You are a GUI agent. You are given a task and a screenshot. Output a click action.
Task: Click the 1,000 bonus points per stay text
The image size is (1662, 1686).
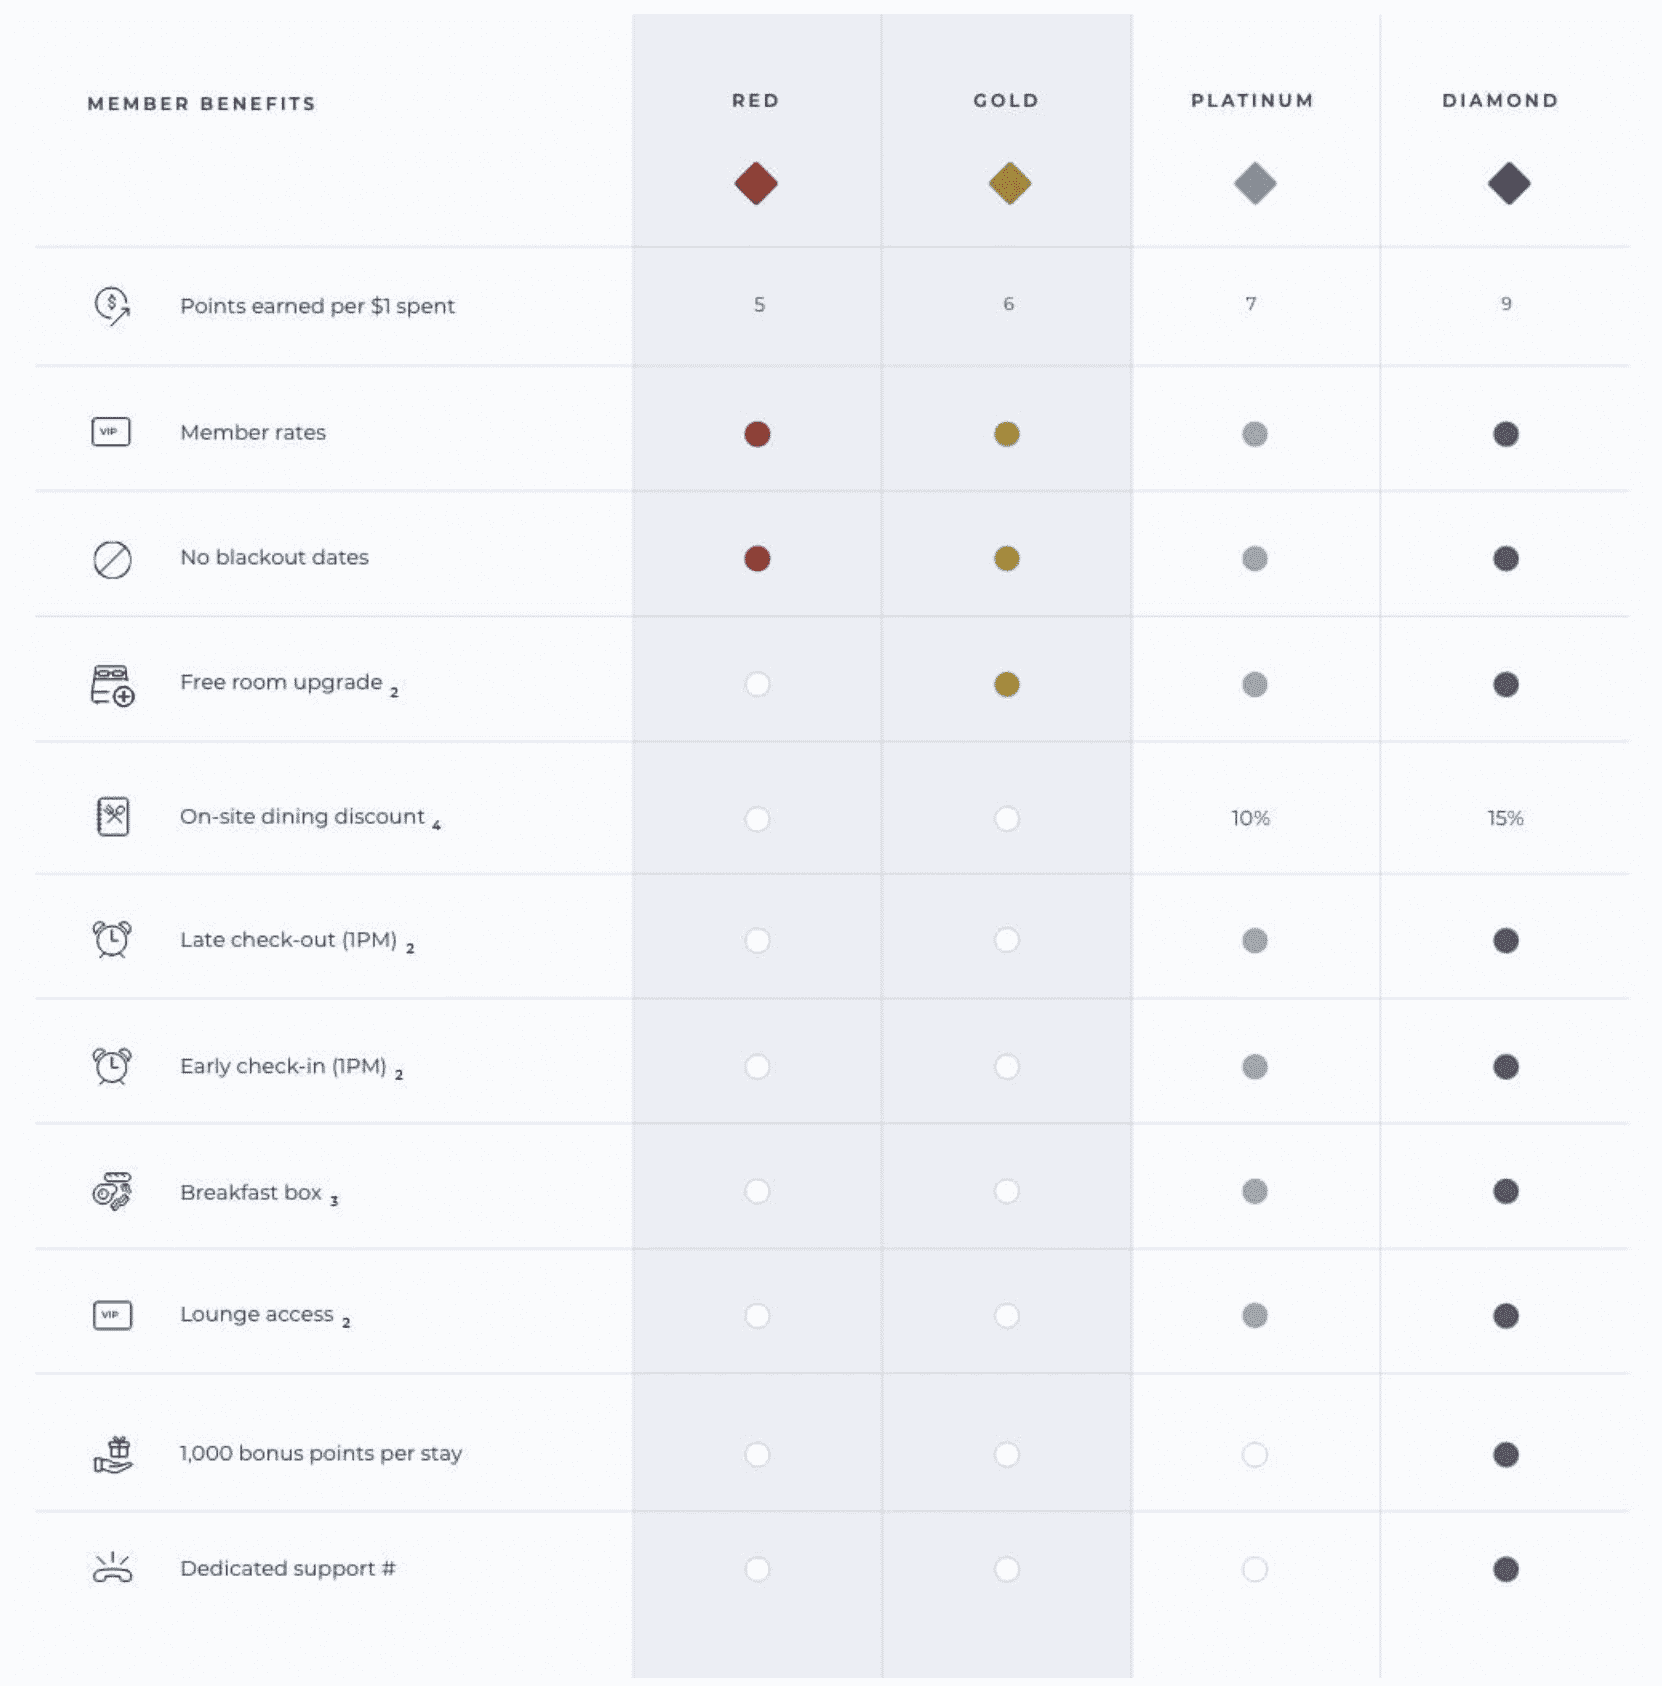click(x=321, y=1453)
